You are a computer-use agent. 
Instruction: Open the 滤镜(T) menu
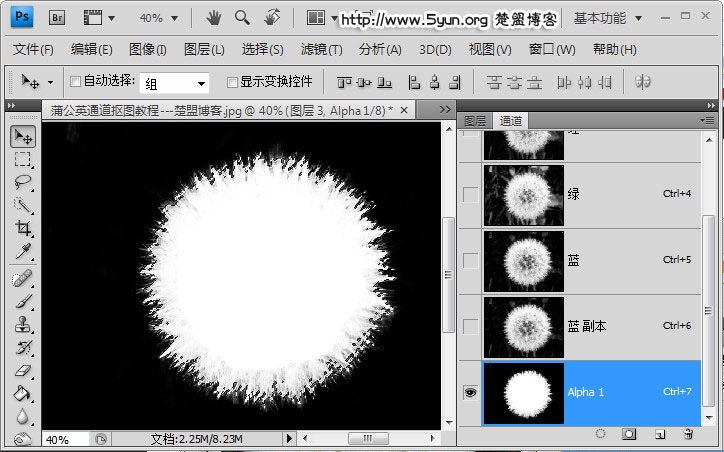pyautogui.click(x=321, y=49)
